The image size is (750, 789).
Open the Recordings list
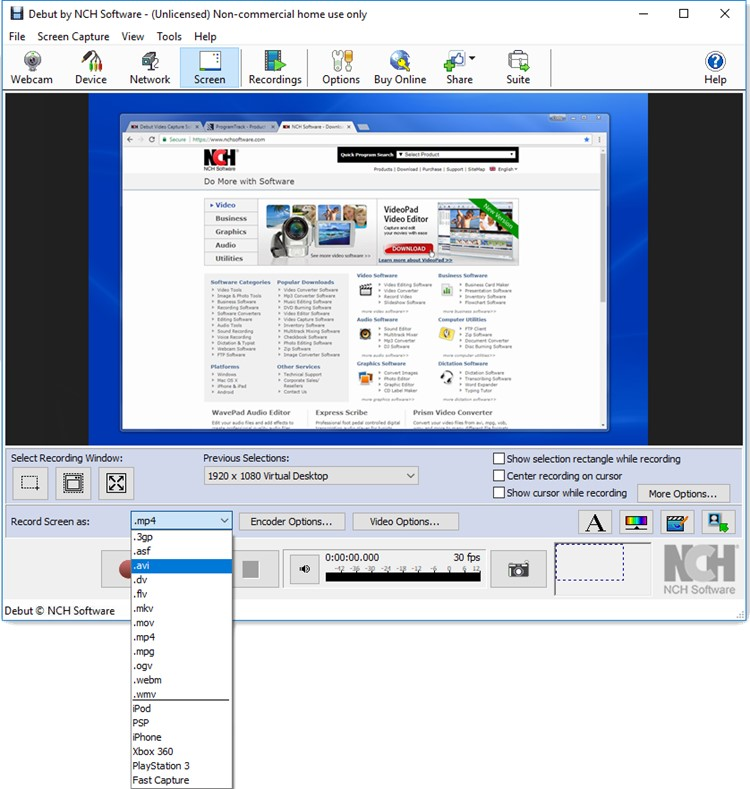tap(275, 68)
